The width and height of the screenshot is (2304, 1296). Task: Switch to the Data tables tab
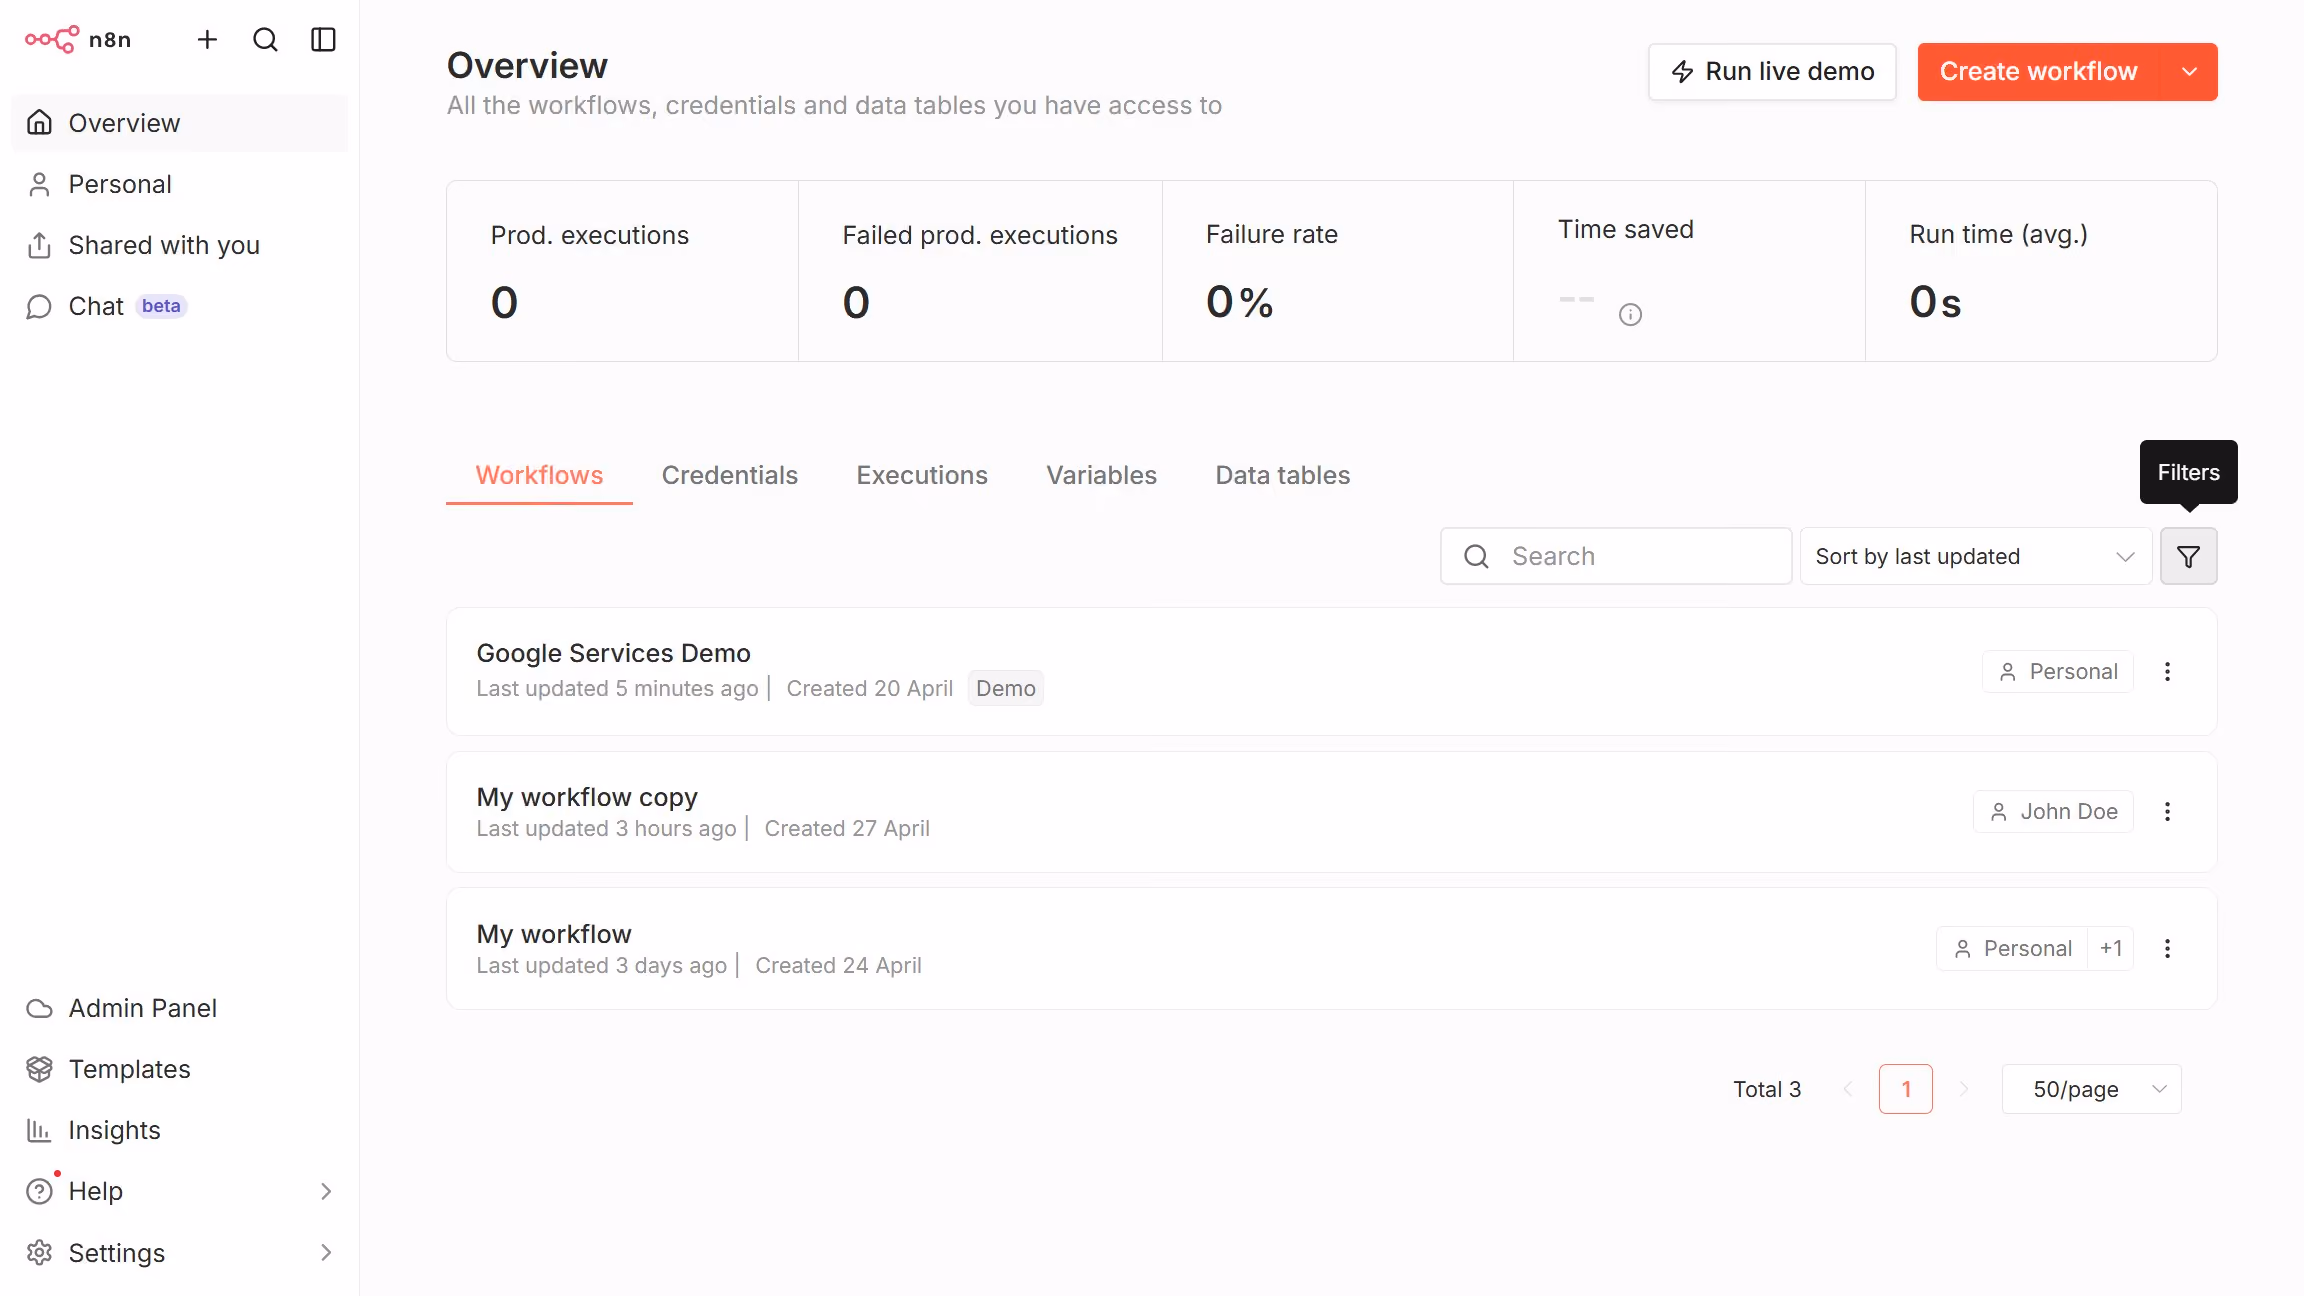(1283, 475)
